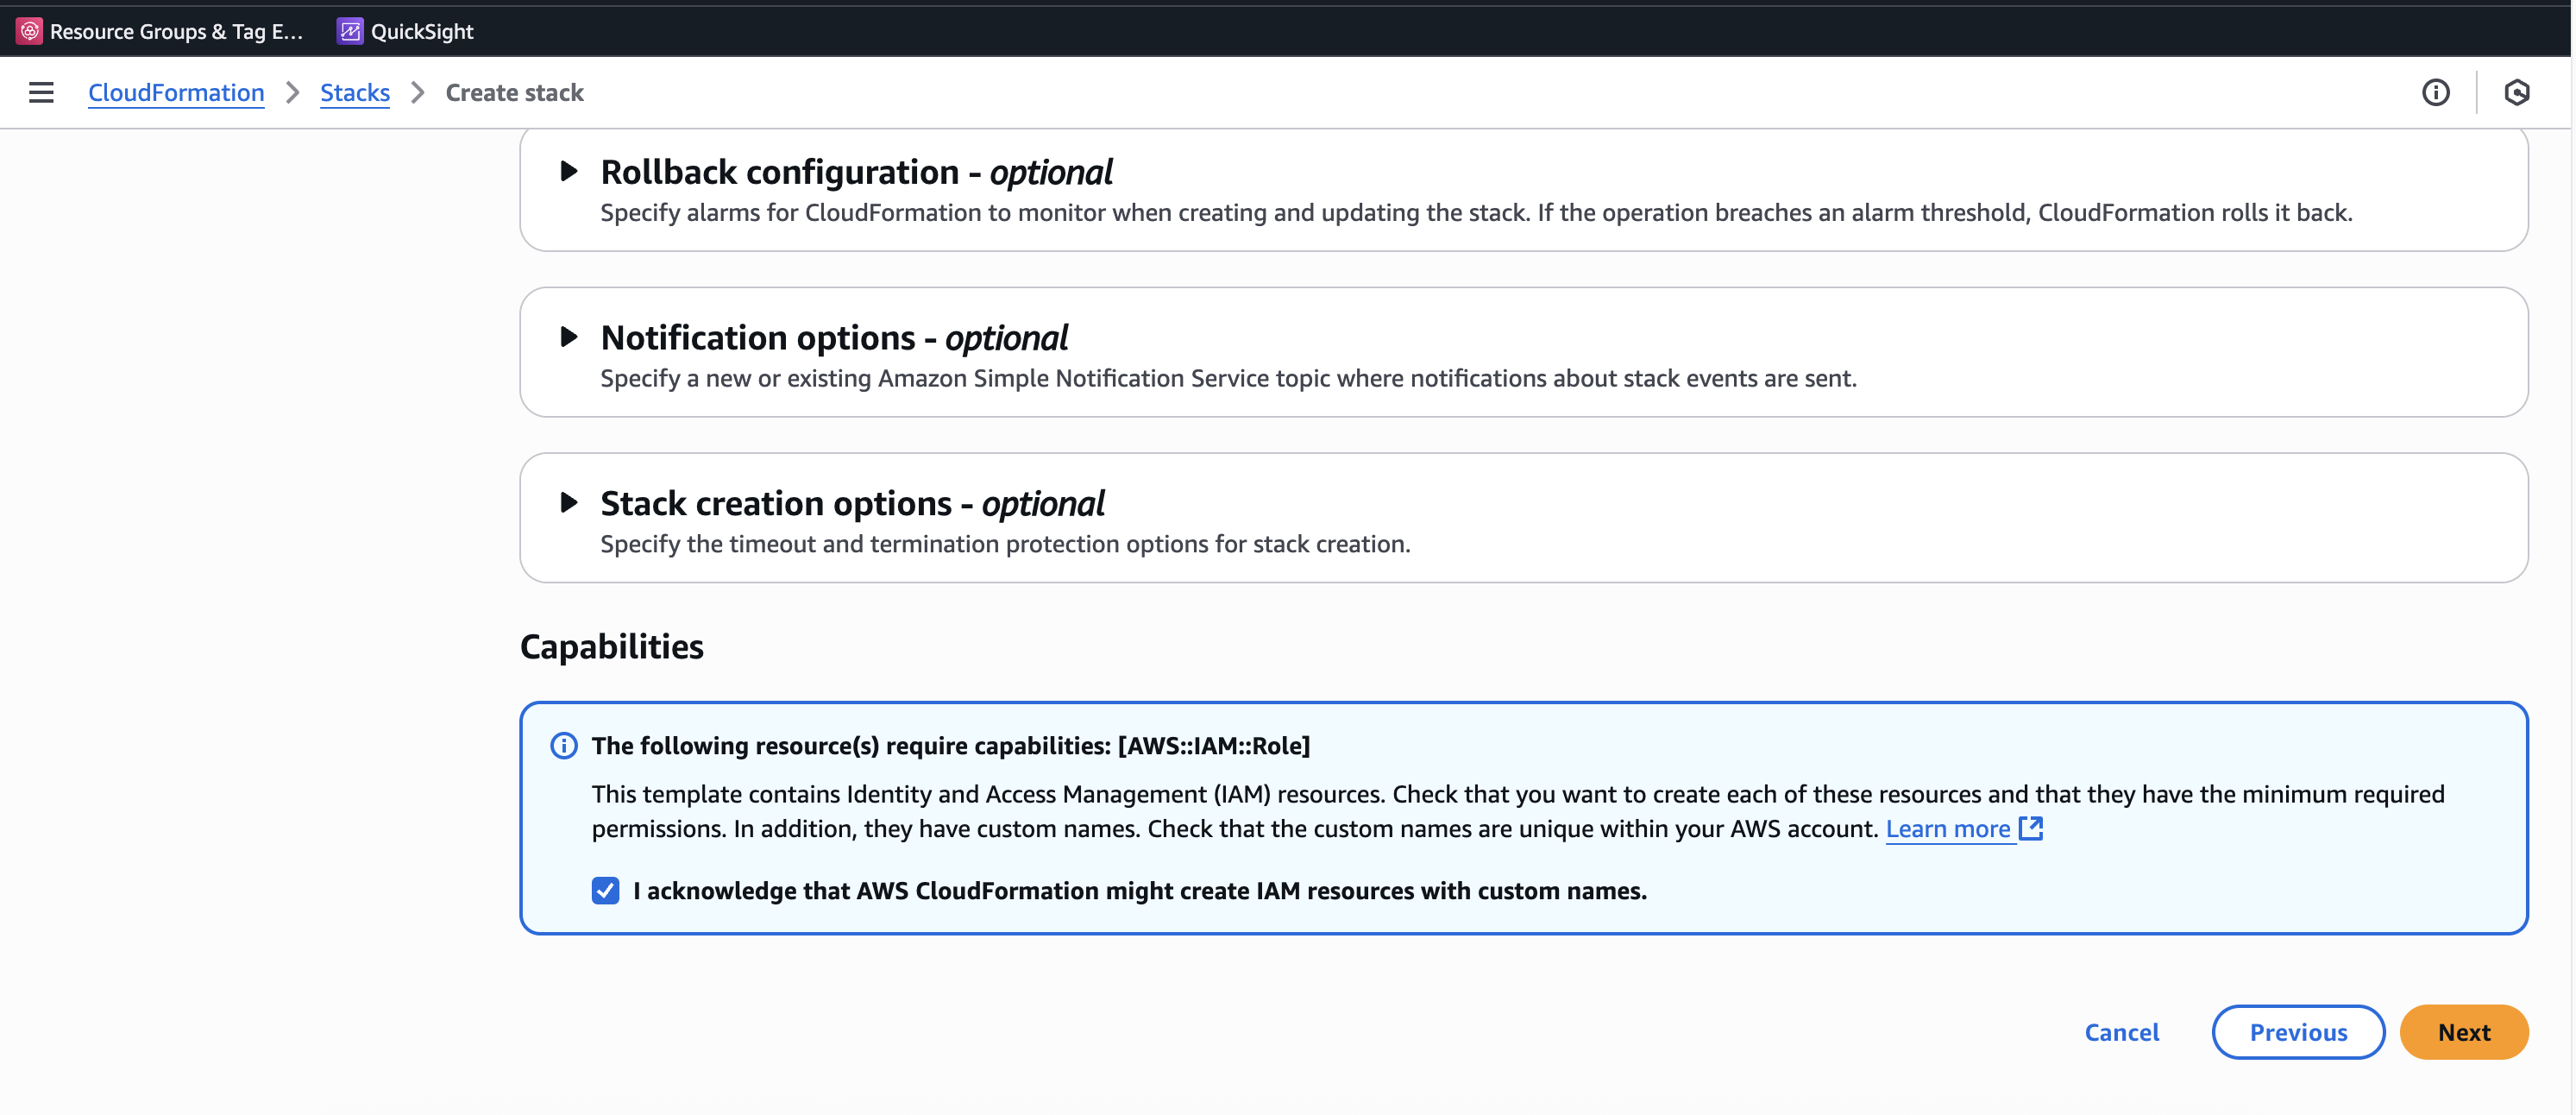The height and width of the screenshot is (1115, 2576).
Task: Open the hamburger navigation menu
Action: 41,93
